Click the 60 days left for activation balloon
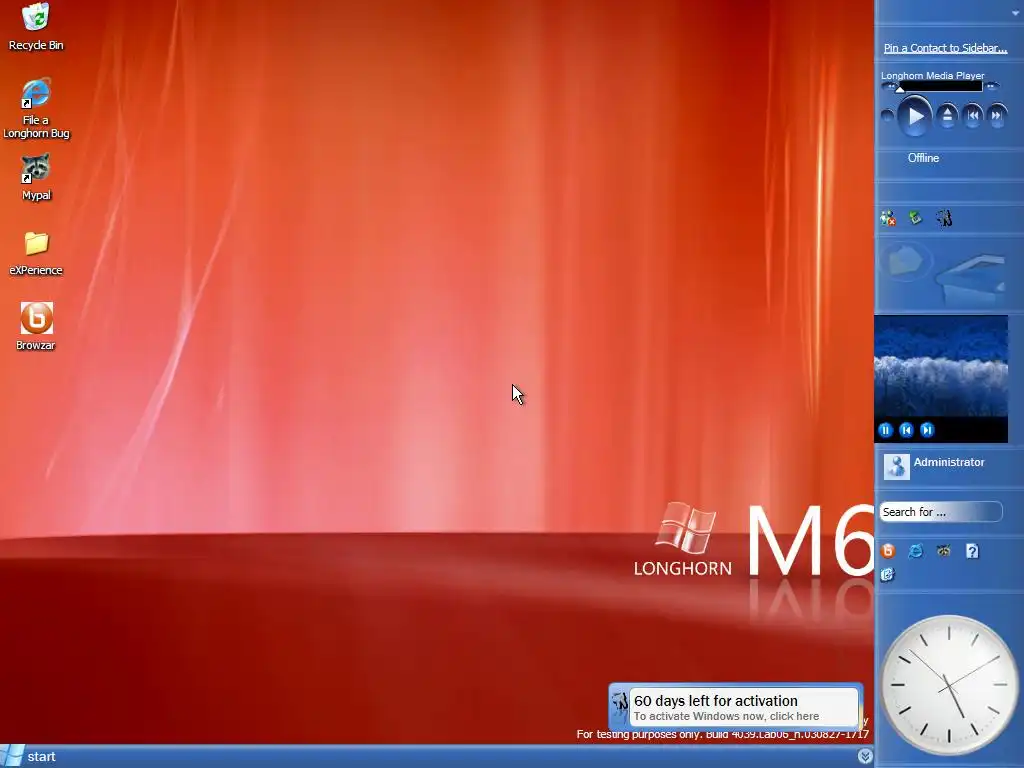This screenshot has width=1024, height=768. [x=736, y=707]
